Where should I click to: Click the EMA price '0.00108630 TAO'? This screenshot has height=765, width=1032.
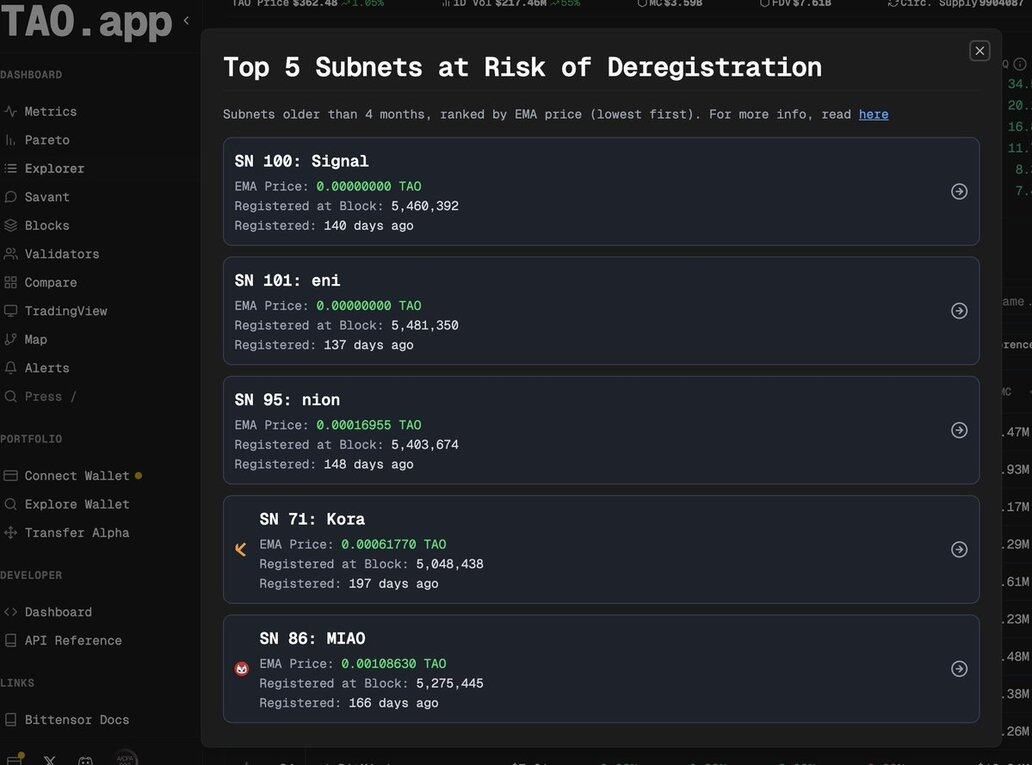394,664
